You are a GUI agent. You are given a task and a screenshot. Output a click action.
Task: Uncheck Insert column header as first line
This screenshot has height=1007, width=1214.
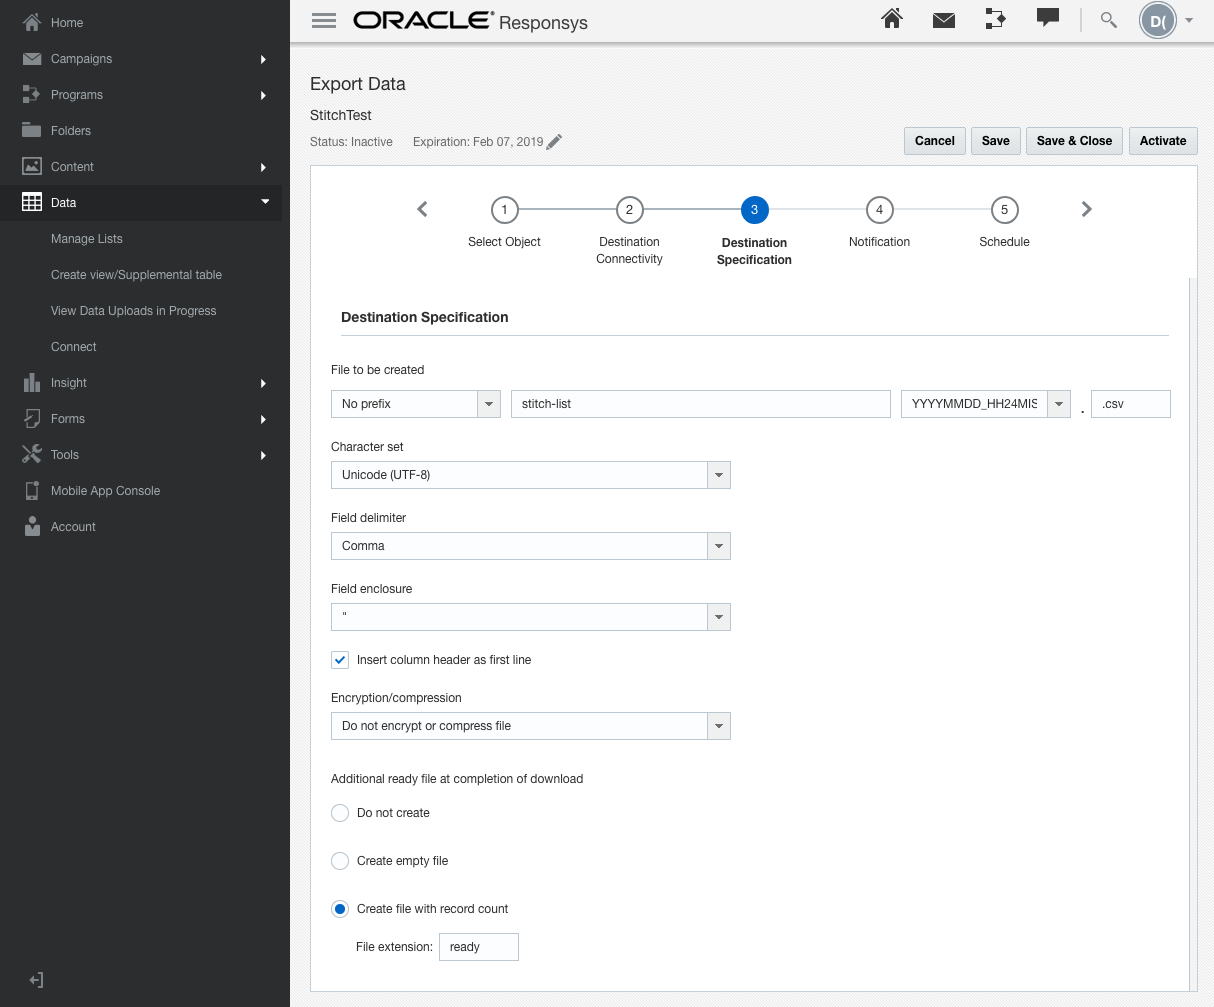pyautogui.click(x=340, y=660)
